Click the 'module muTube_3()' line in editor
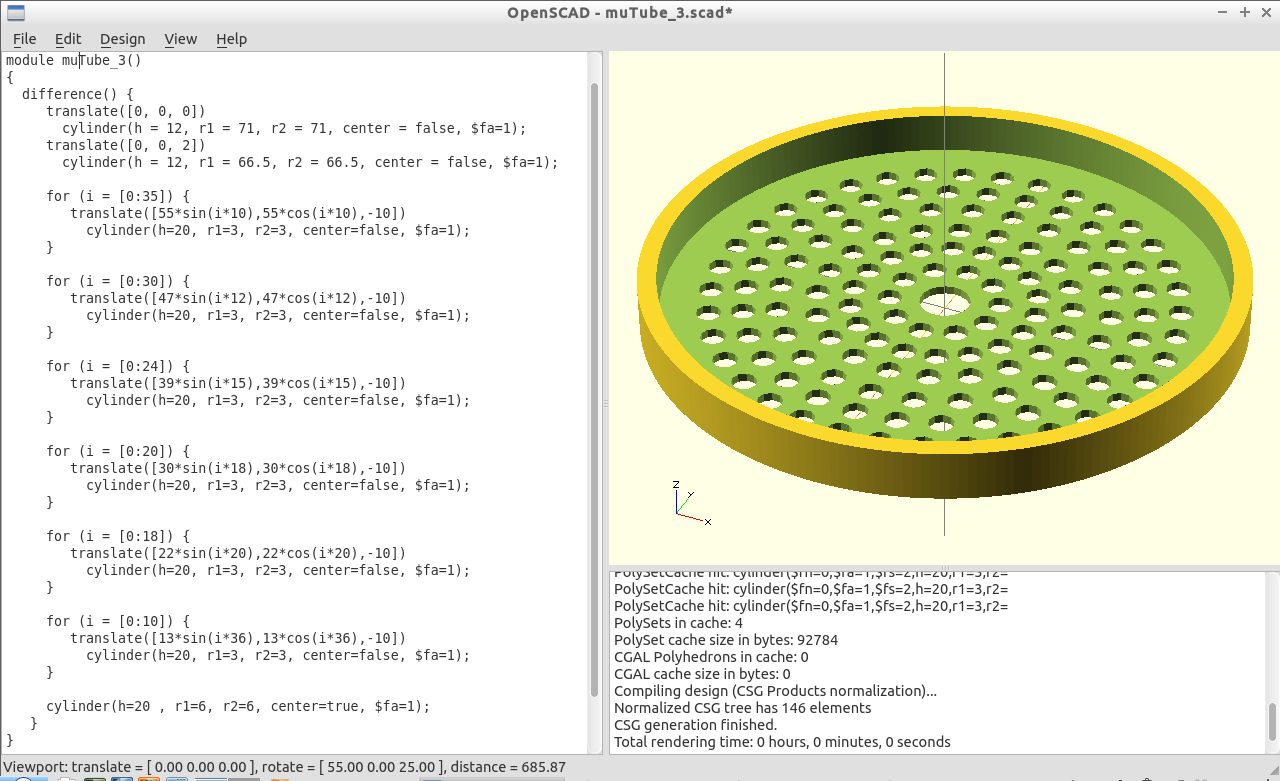 coord(74,60)
